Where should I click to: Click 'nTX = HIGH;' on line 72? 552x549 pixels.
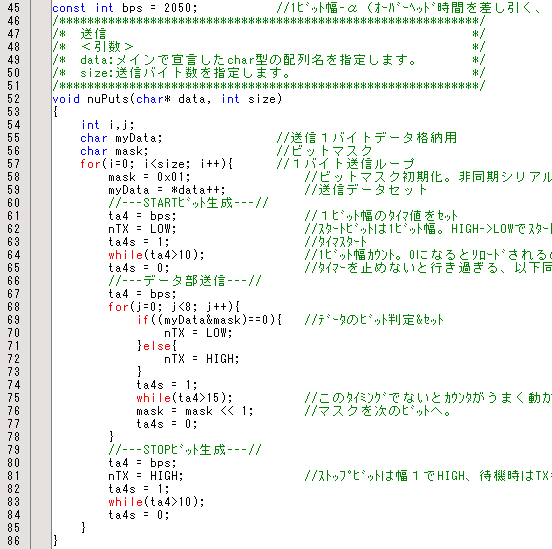(202, 359)
